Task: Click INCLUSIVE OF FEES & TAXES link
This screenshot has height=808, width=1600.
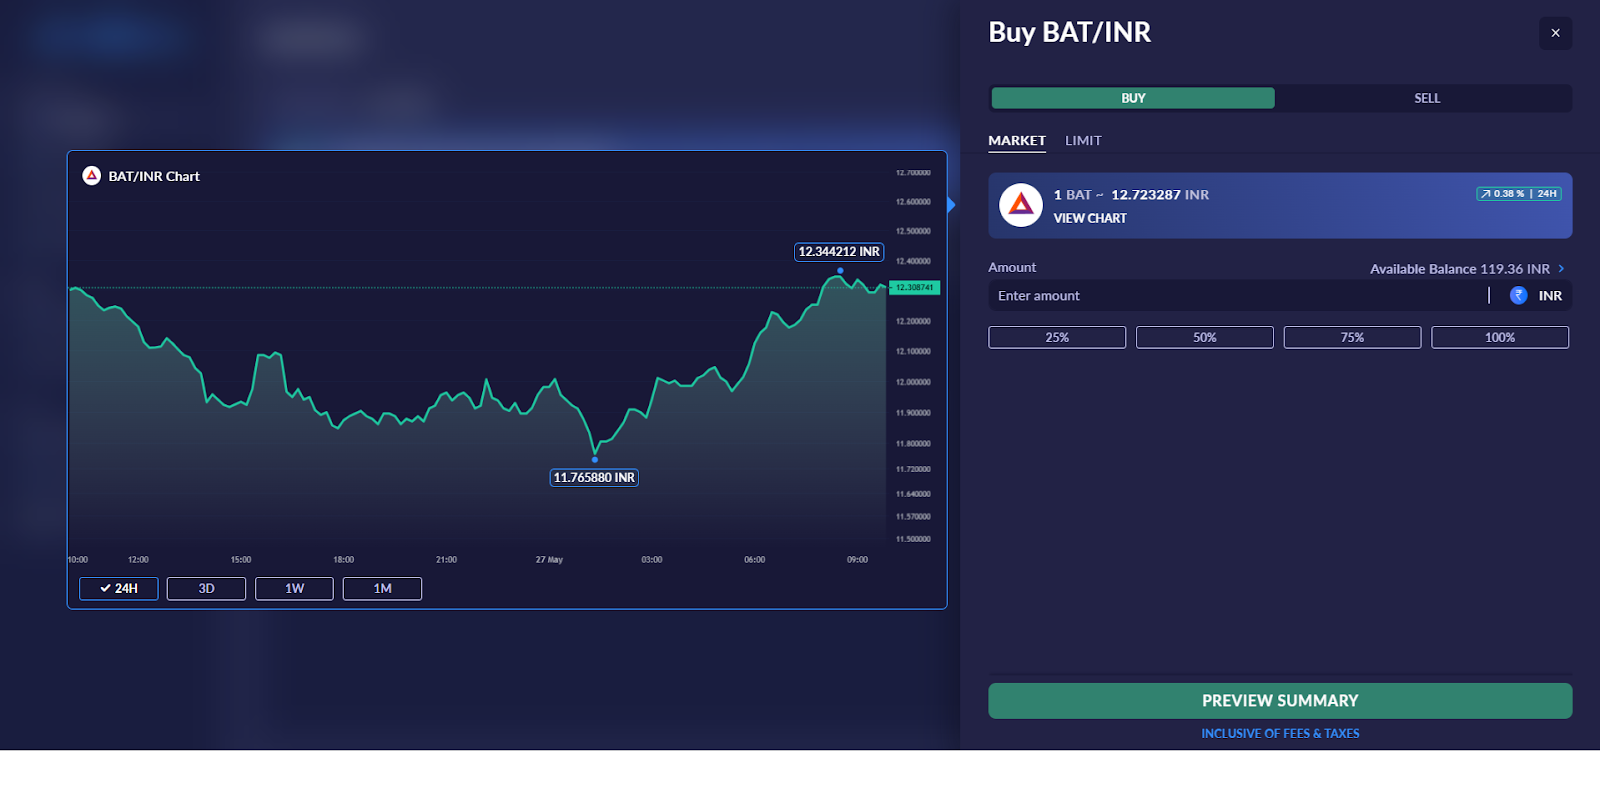Action: (1280, 734)
